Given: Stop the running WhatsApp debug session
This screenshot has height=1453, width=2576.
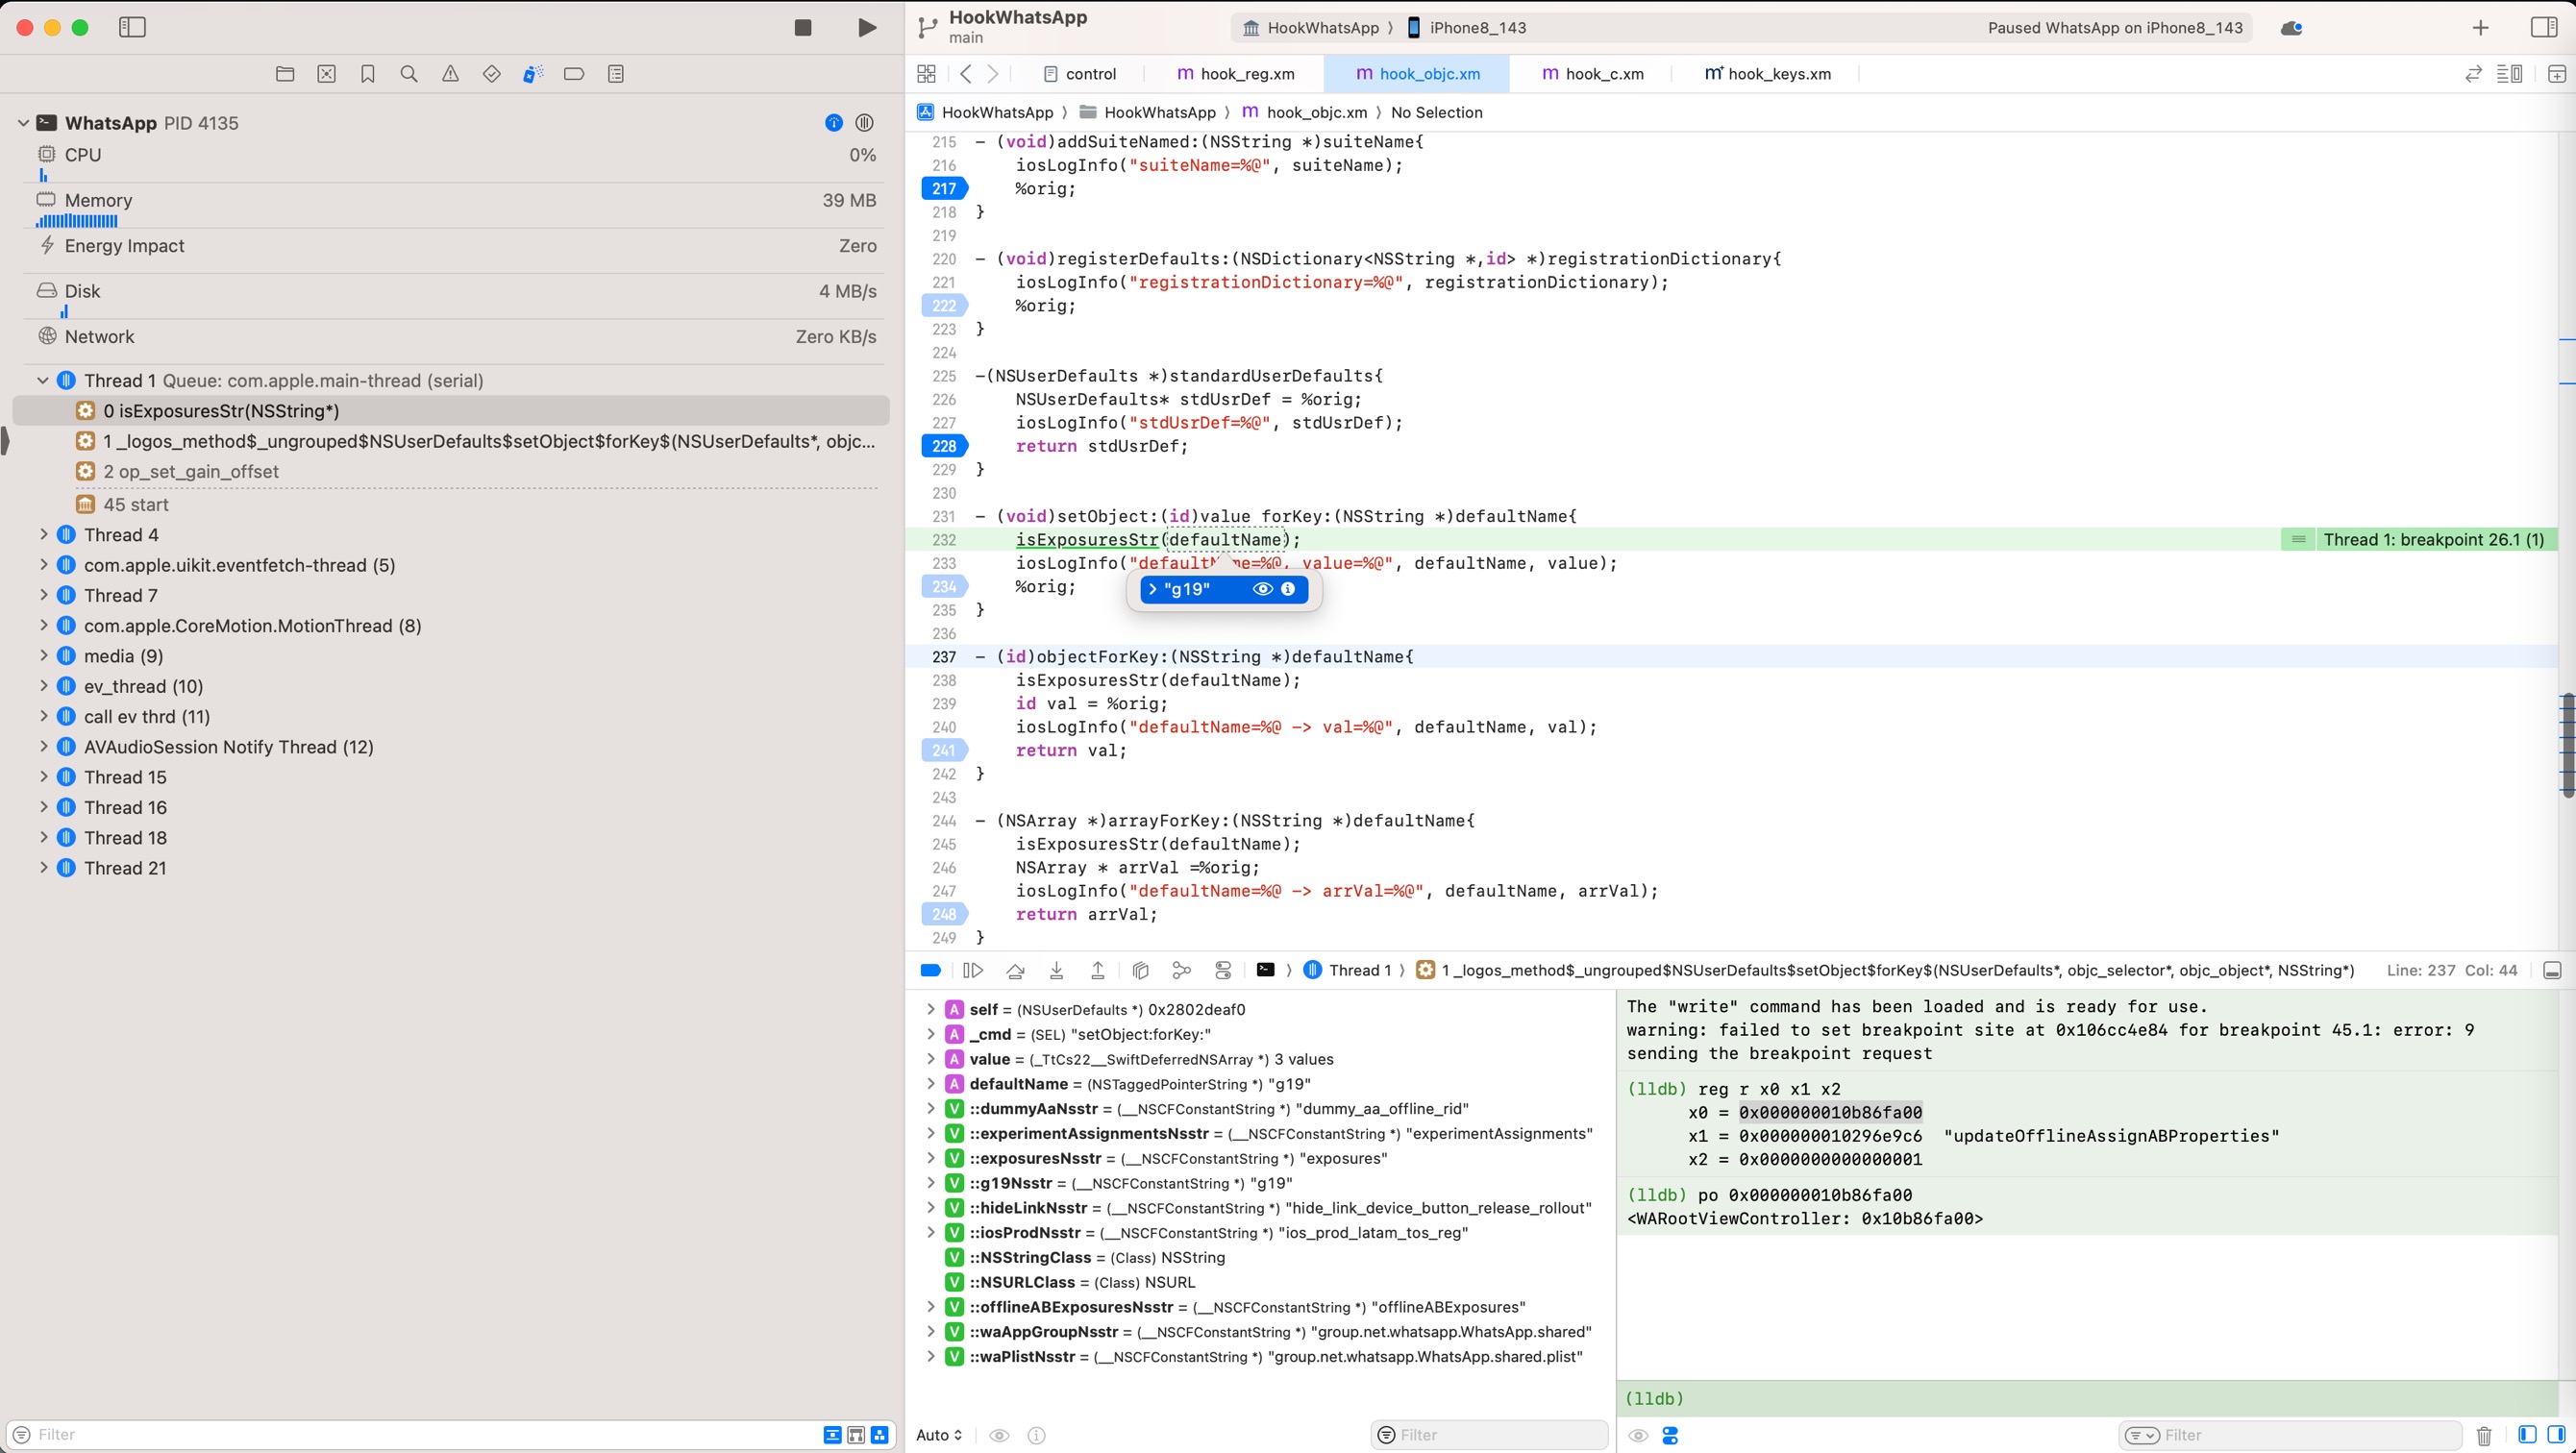Looking at the screenshot, I should [802, 28].
